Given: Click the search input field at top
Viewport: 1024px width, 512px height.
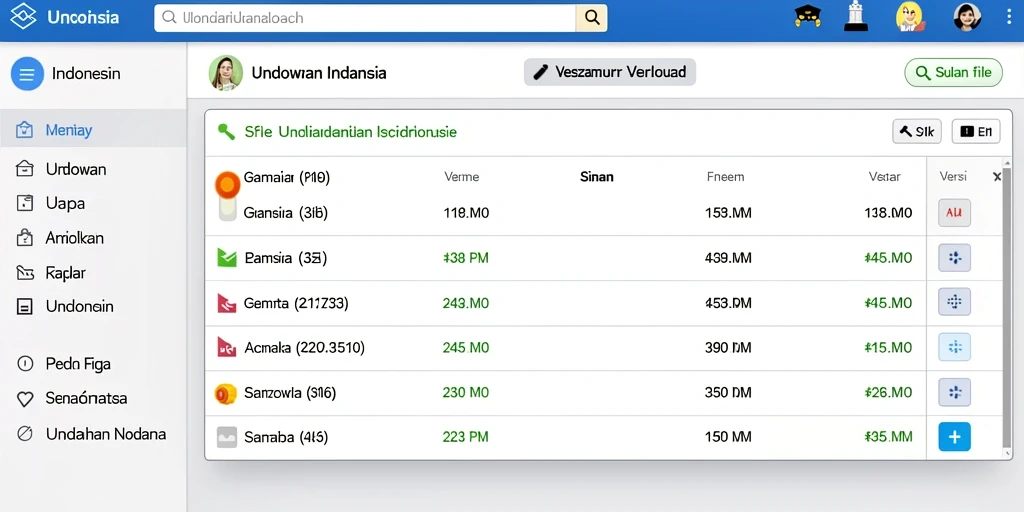Looking at the screenshot, I should coord(364,18).
